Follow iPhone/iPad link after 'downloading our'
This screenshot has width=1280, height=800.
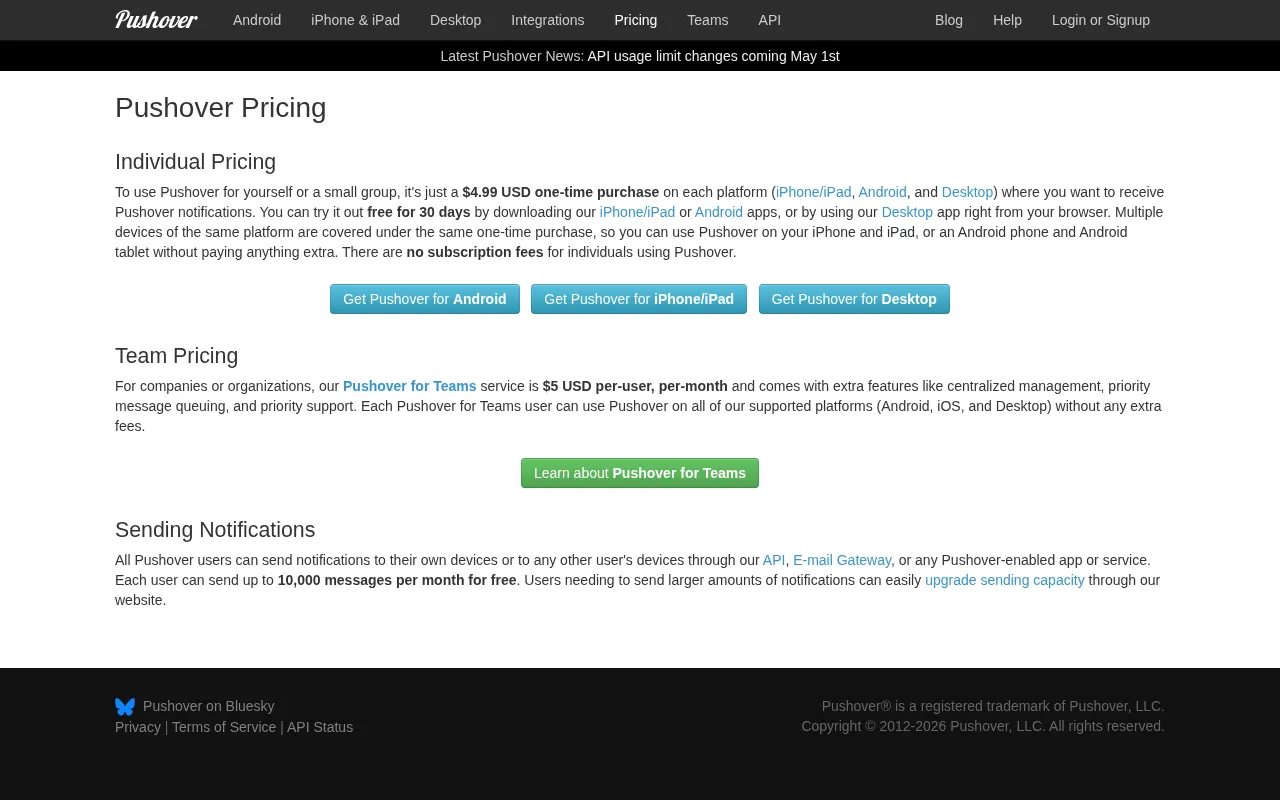(637, 212)
